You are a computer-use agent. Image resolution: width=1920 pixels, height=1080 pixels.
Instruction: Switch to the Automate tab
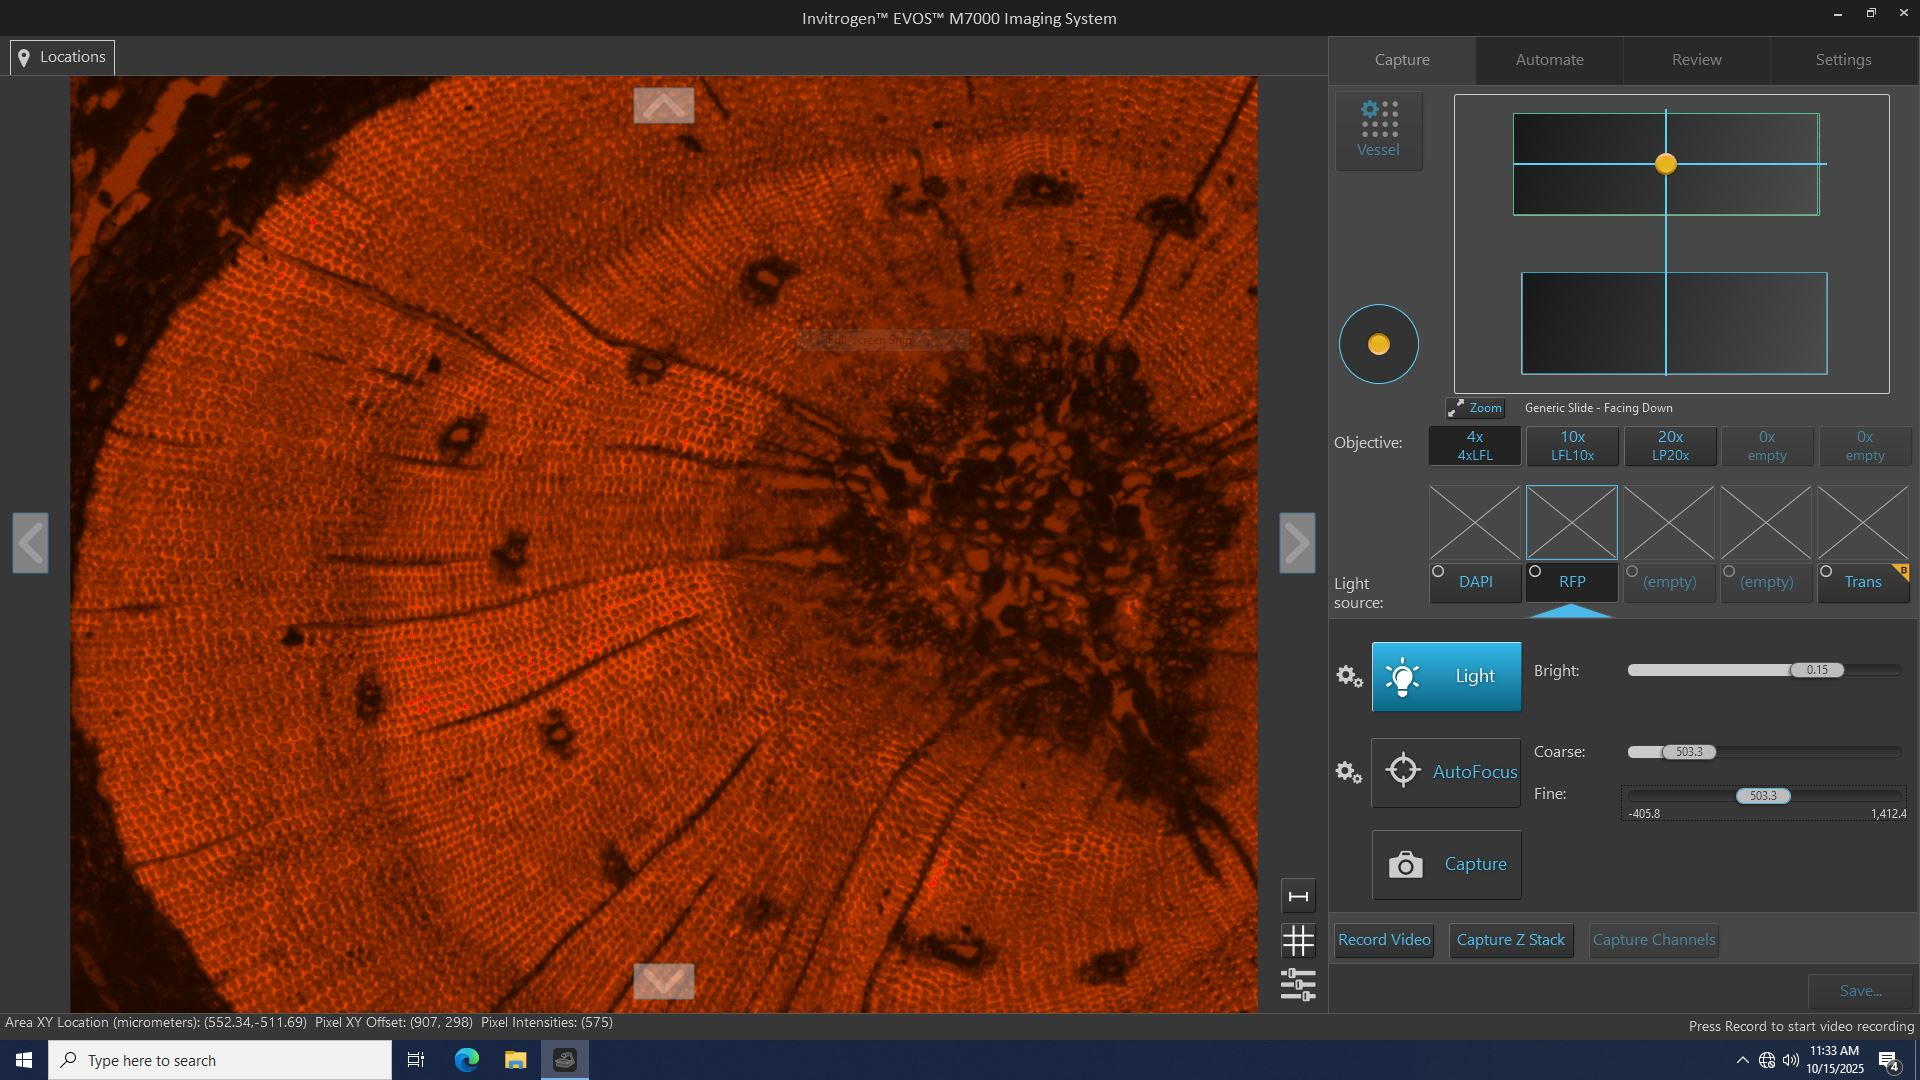tap(1549, 60)
